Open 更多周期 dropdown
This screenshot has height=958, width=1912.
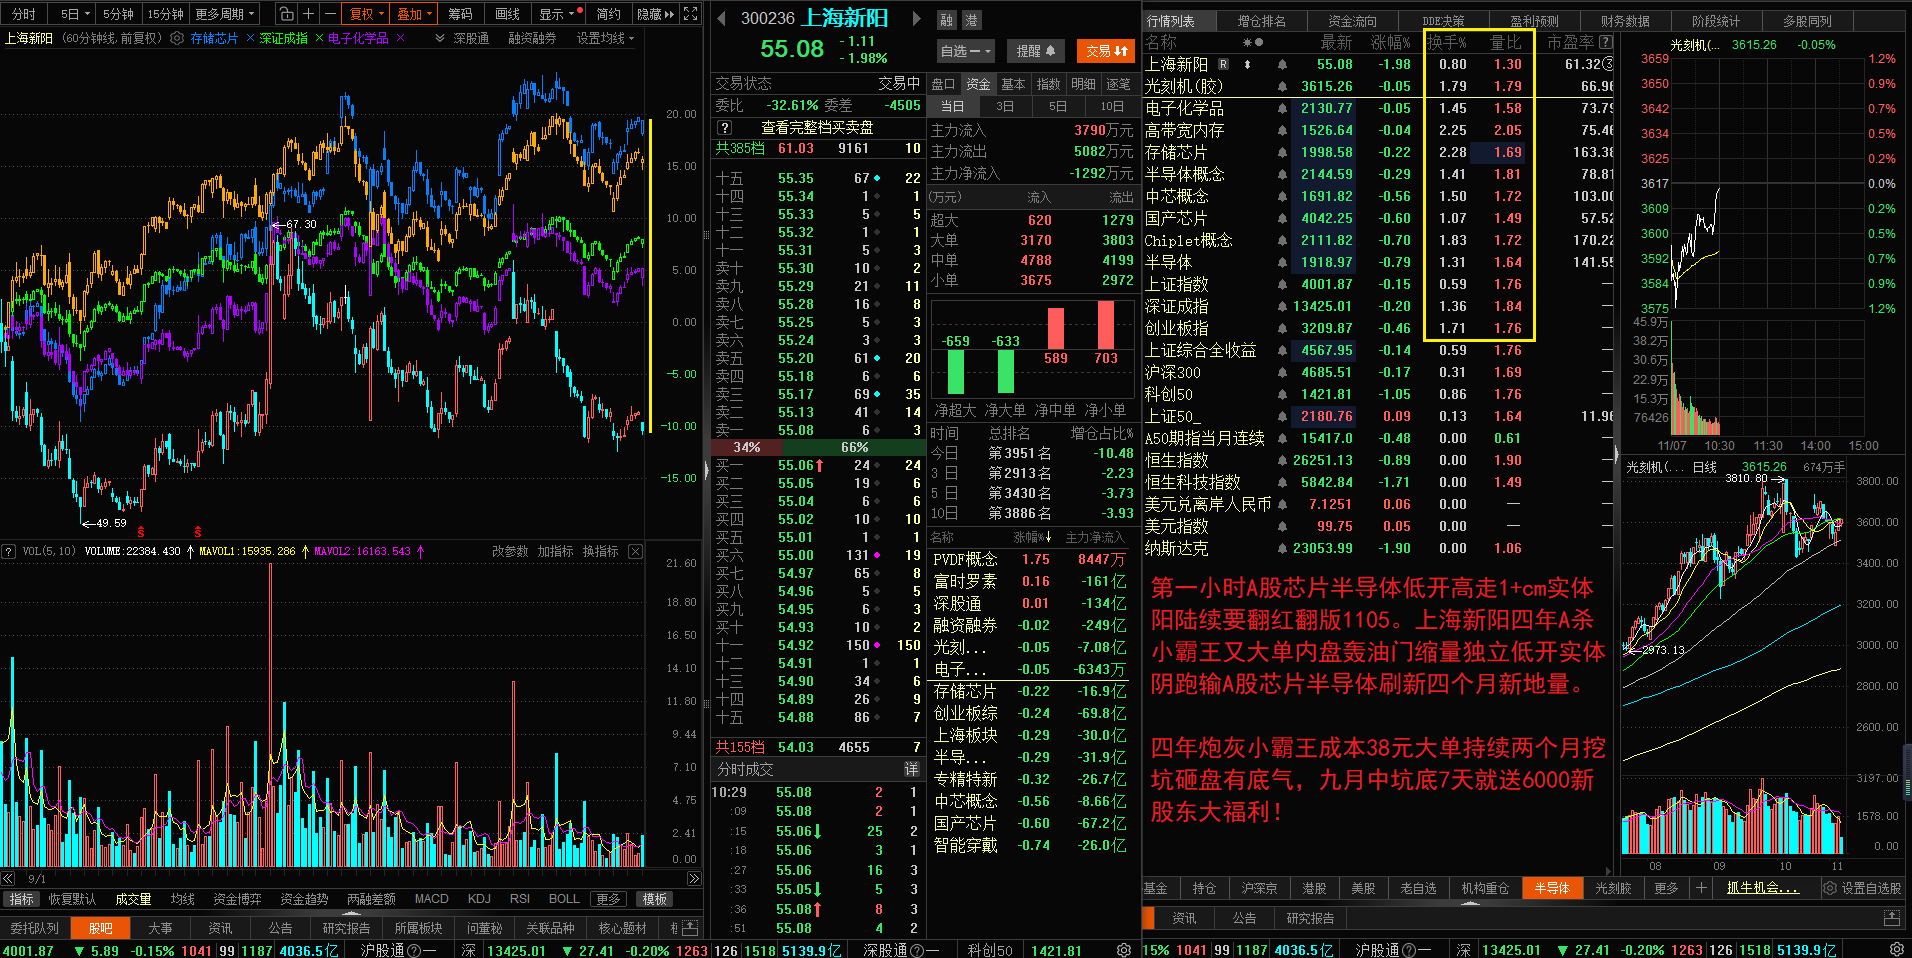click(x=225, y=14)
